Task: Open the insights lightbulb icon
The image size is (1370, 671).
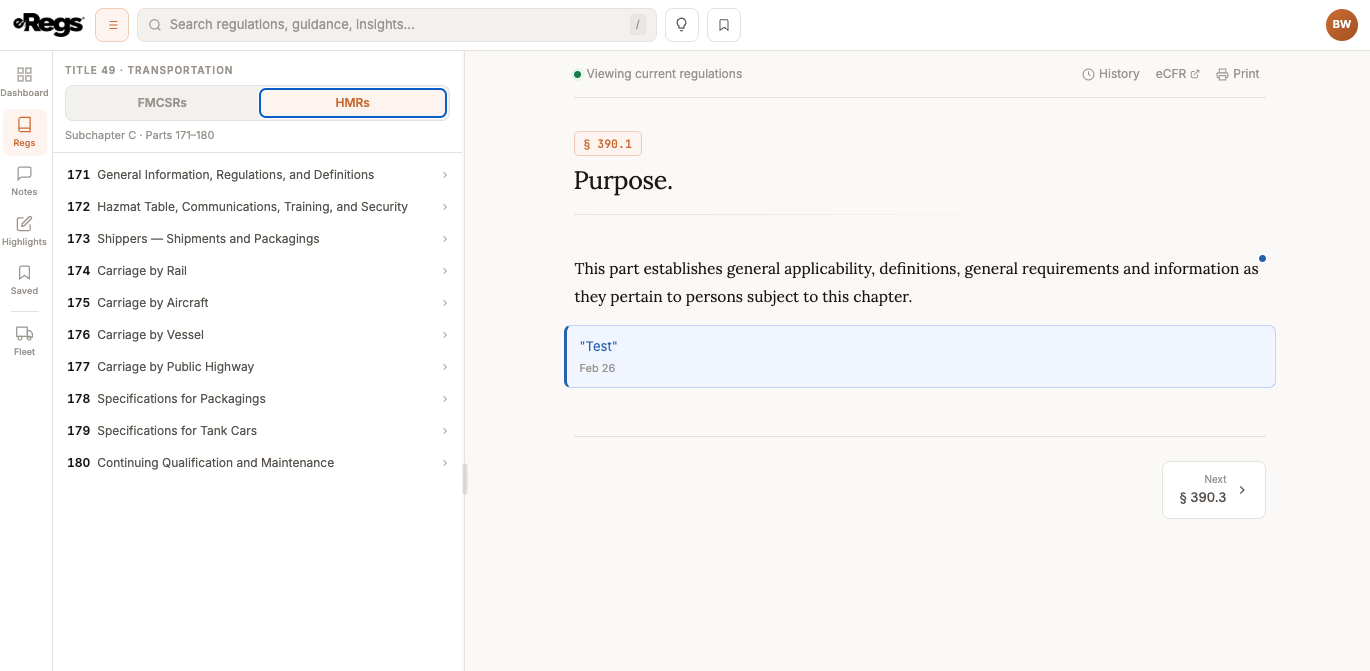Action: pyautogui.click(x=682, y=25)
